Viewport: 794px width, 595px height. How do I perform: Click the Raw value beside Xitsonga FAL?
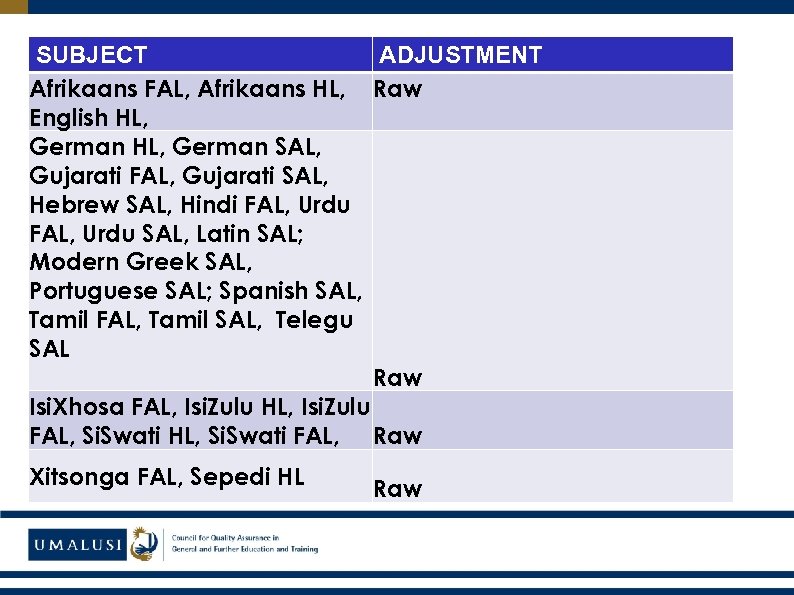coord(398,489)
